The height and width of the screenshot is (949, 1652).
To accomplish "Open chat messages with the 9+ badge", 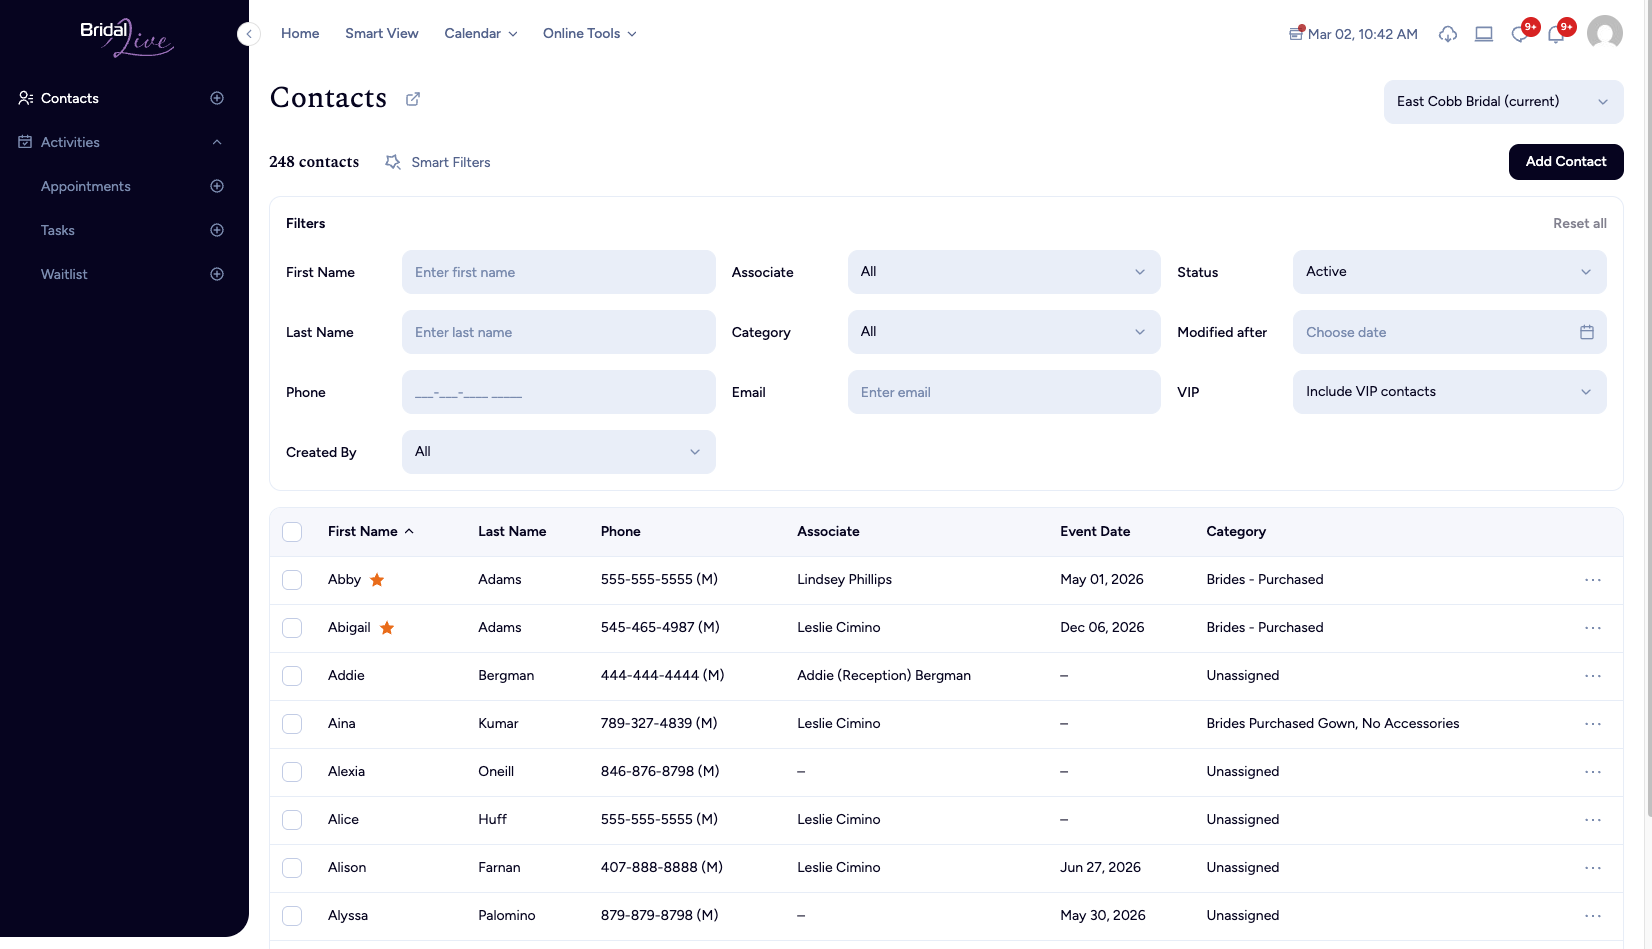I will (x=1520, y=33).
